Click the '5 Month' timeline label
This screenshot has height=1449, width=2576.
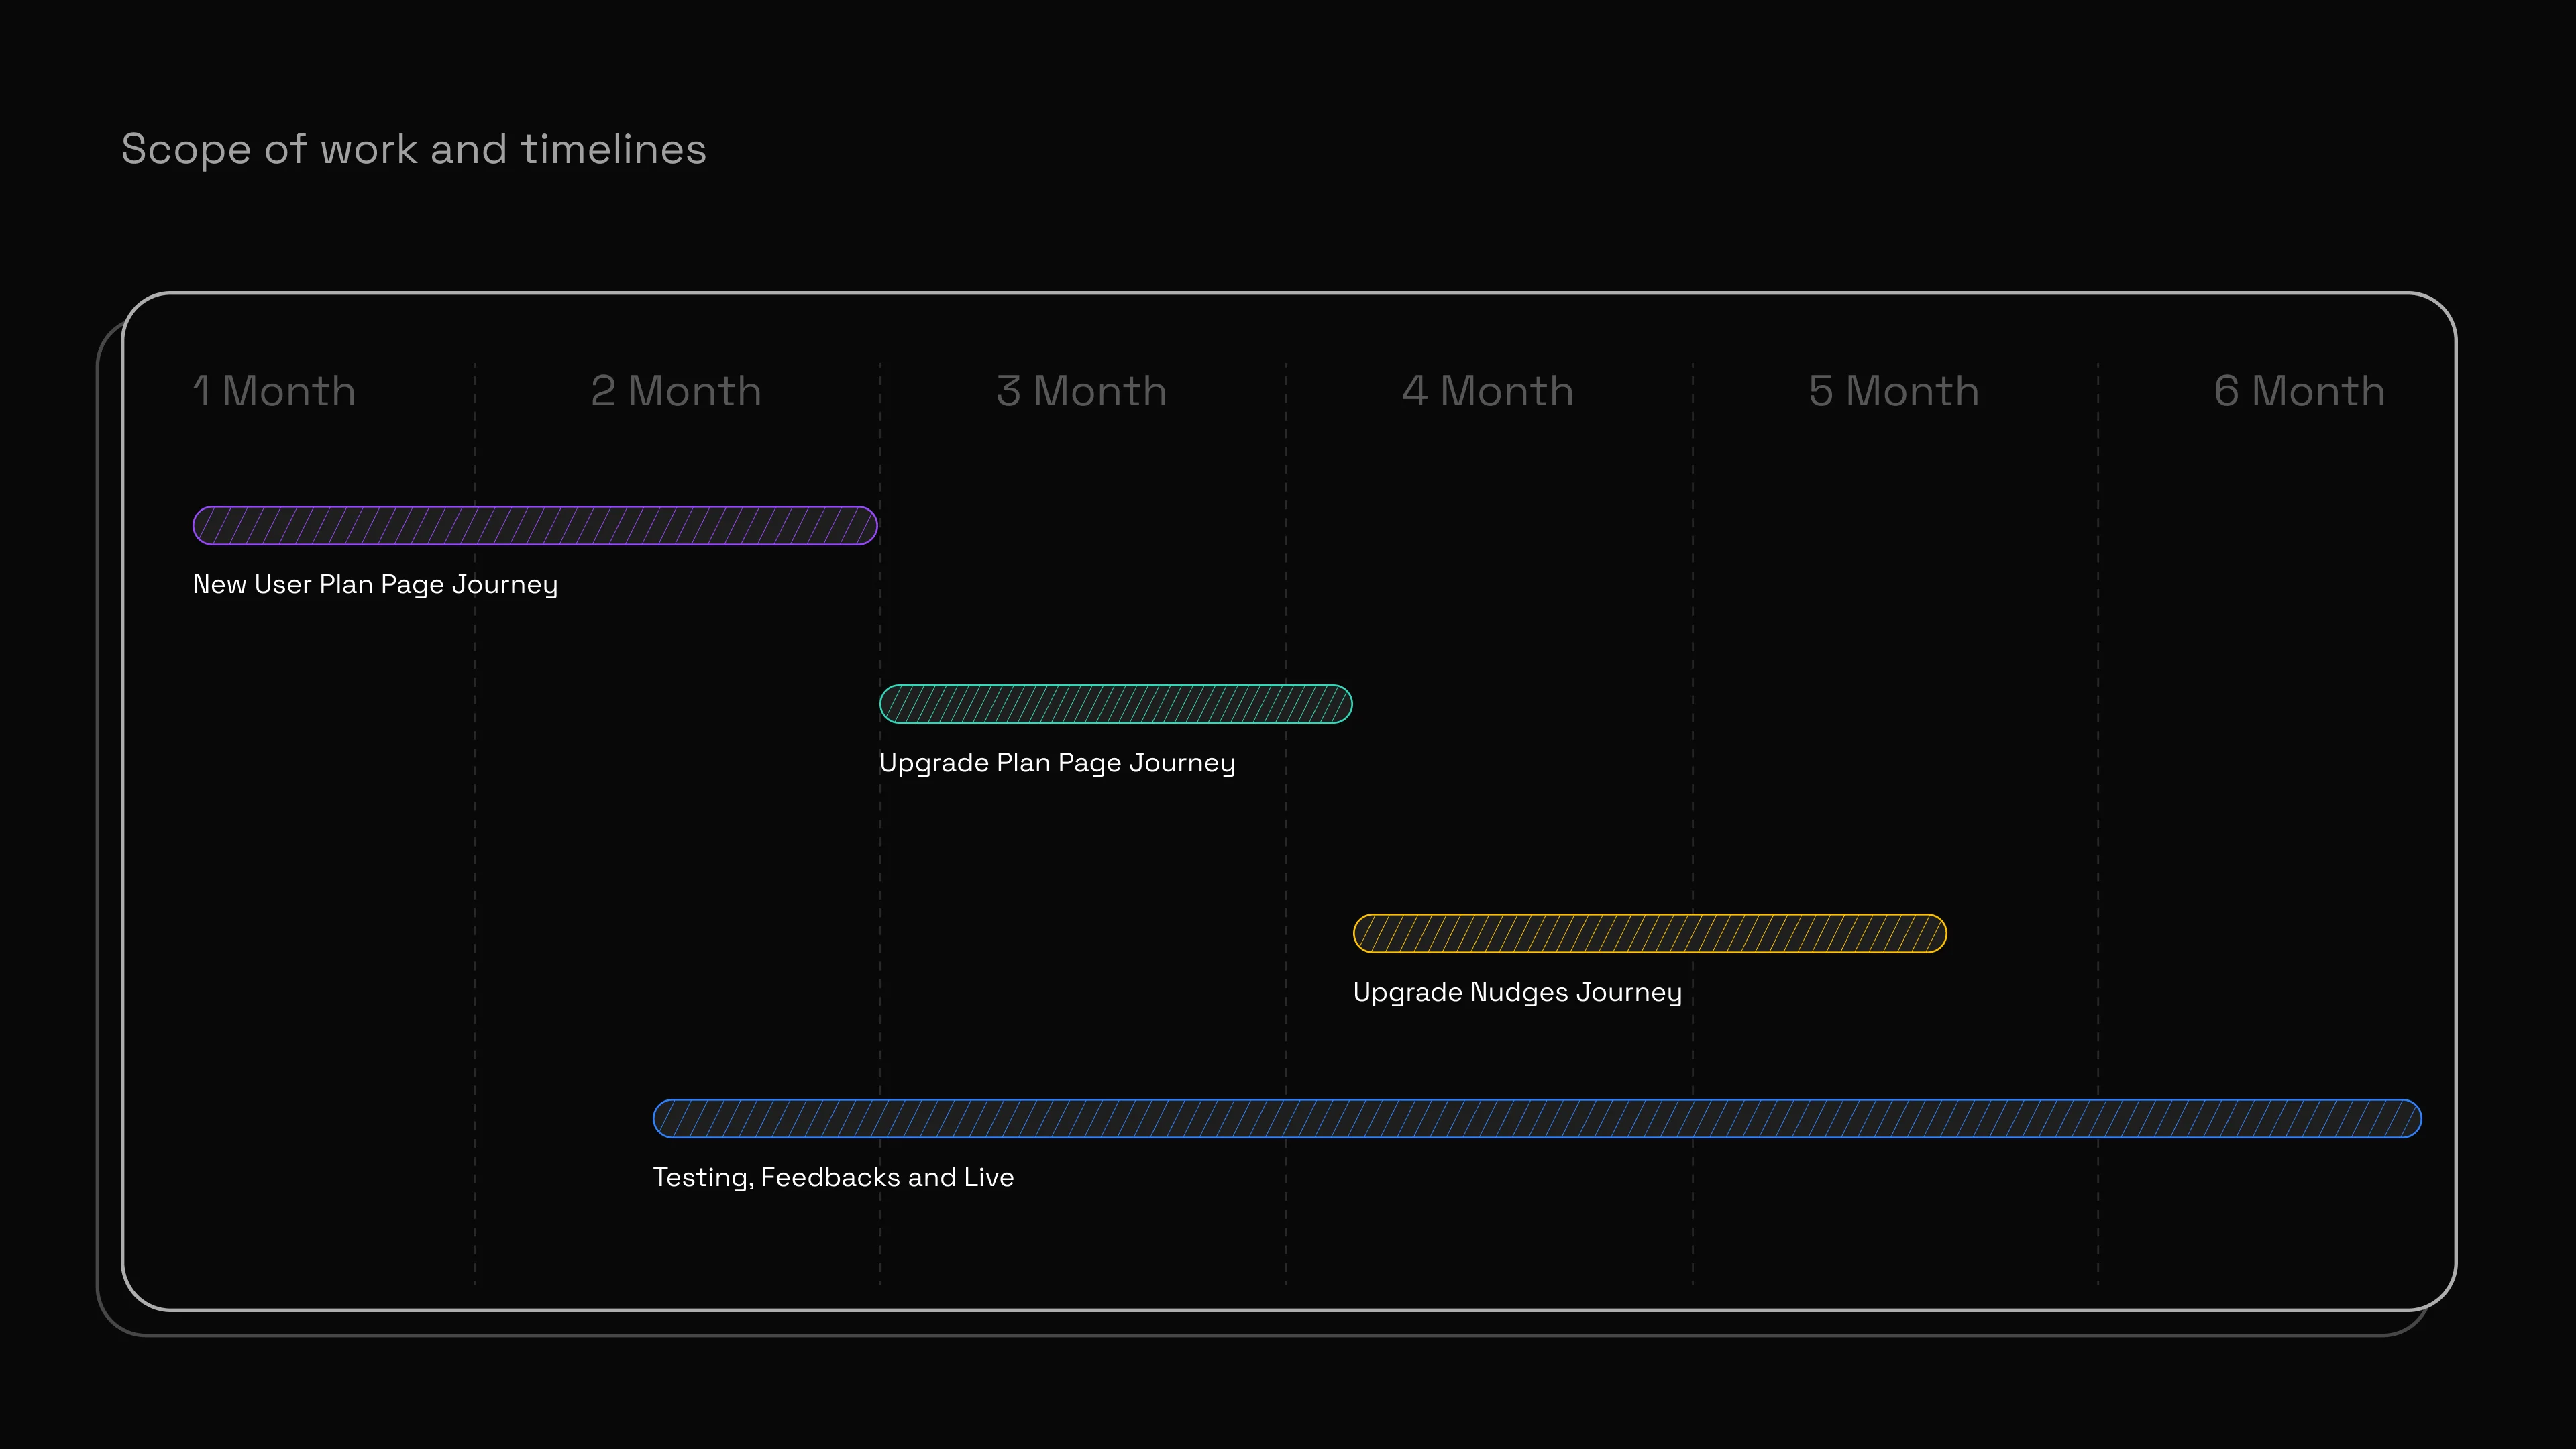point(1893,391)
